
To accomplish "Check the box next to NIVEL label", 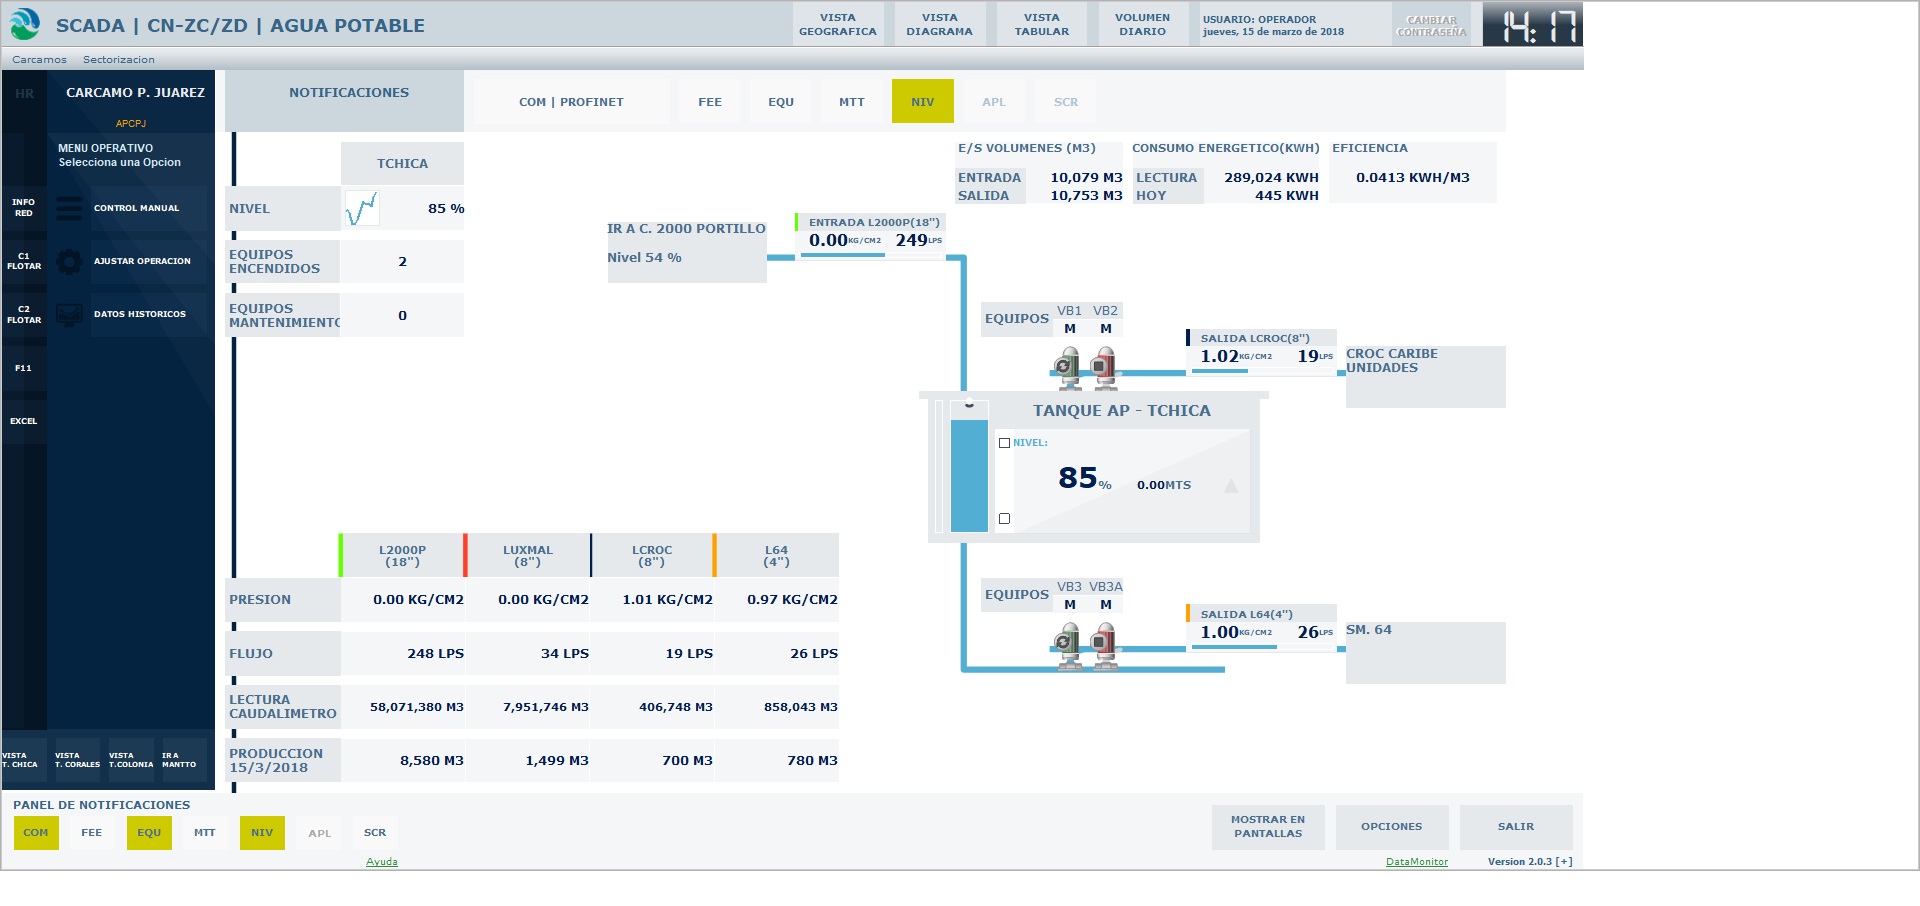I will click(1004, 443).
